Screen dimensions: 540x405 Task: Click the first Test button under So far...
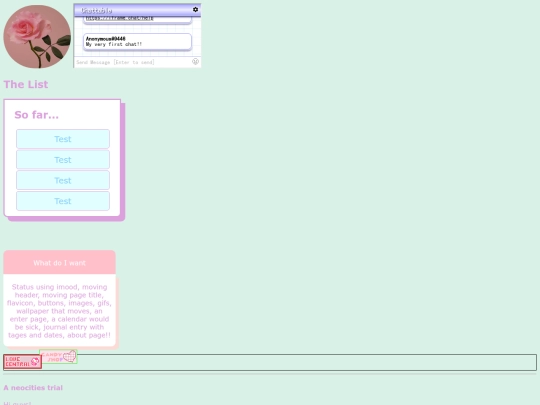(63, 139)
